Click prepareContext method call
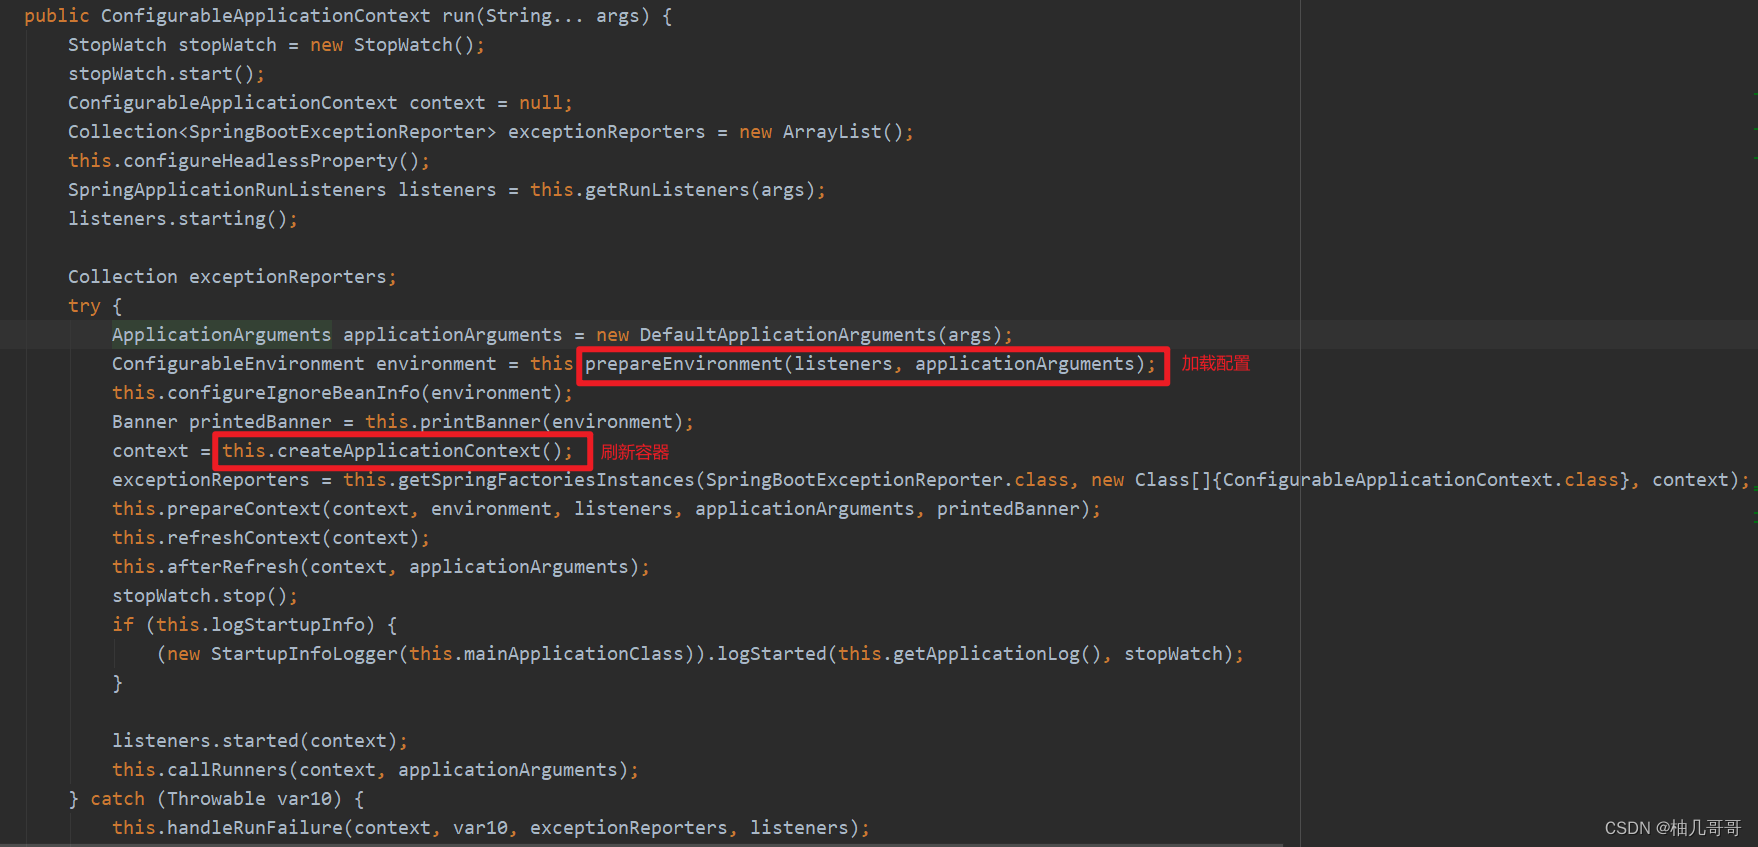The image size is (1758, 847). coord(244,509)
